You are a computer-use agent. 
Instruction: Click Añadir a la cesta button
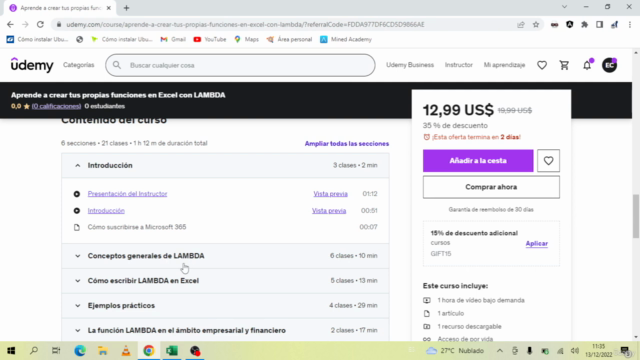[478, 160]
